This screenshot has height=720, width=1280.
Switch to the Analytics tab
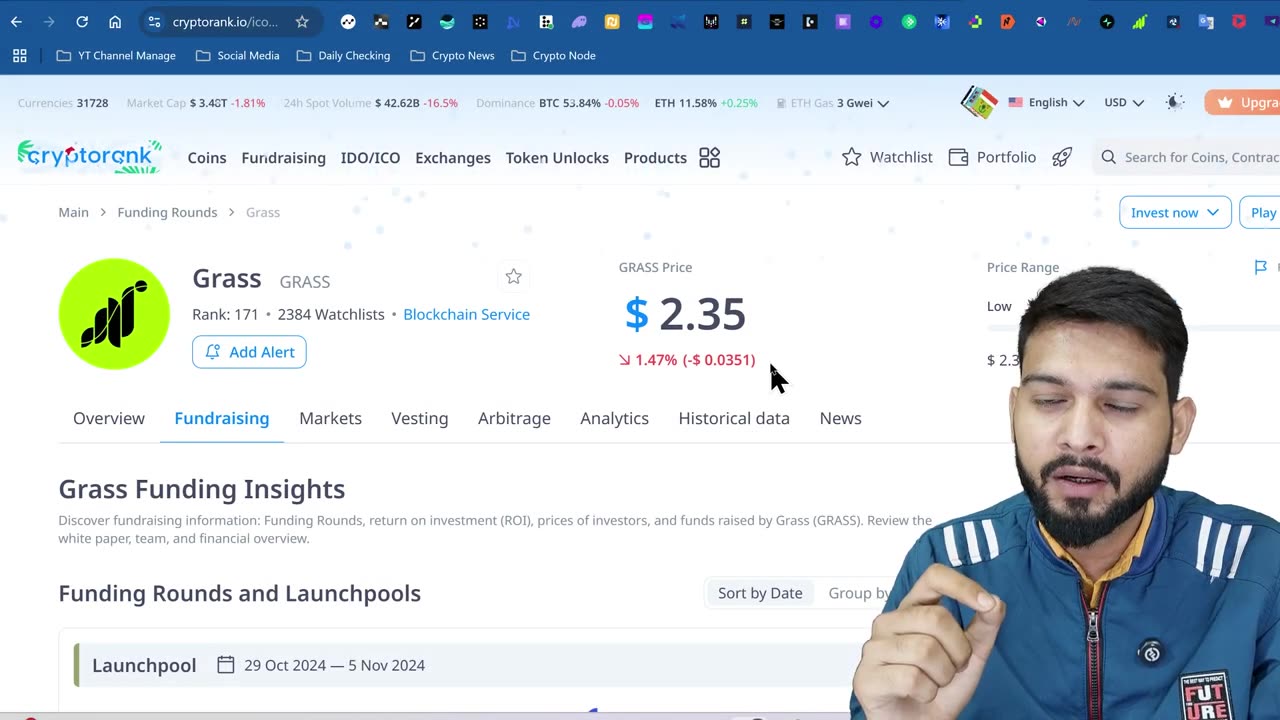[614, 418]
